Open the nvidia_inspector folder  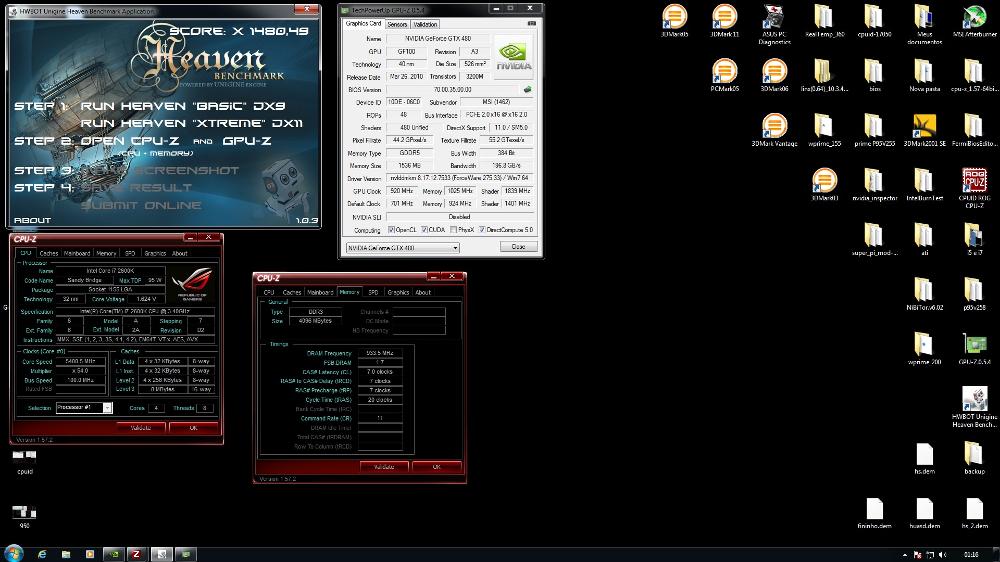[874, 184]
